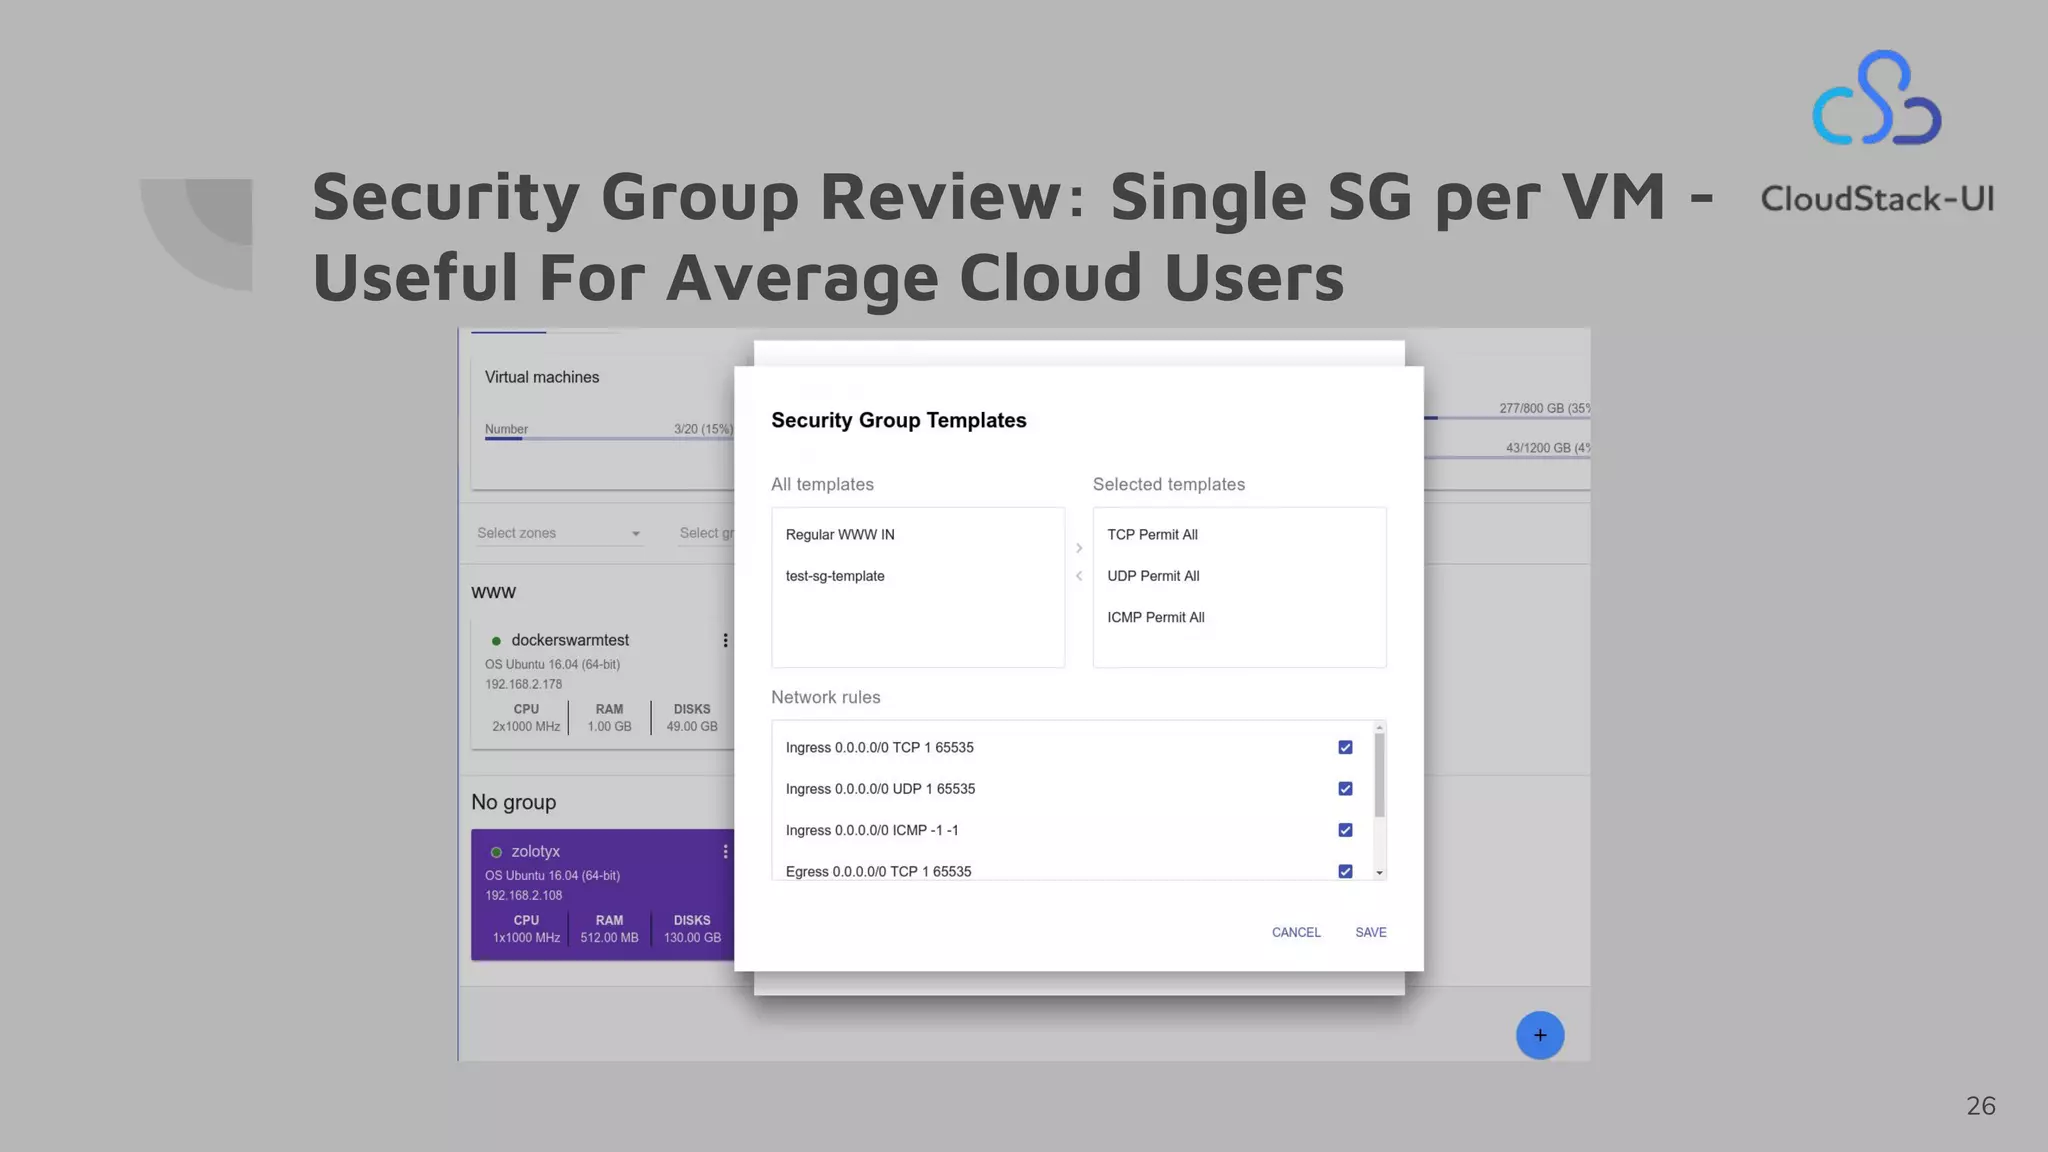This screenshot has height=1152, width=2048.
Task: Click left arrow to remove template
Action: (1079, 576)
